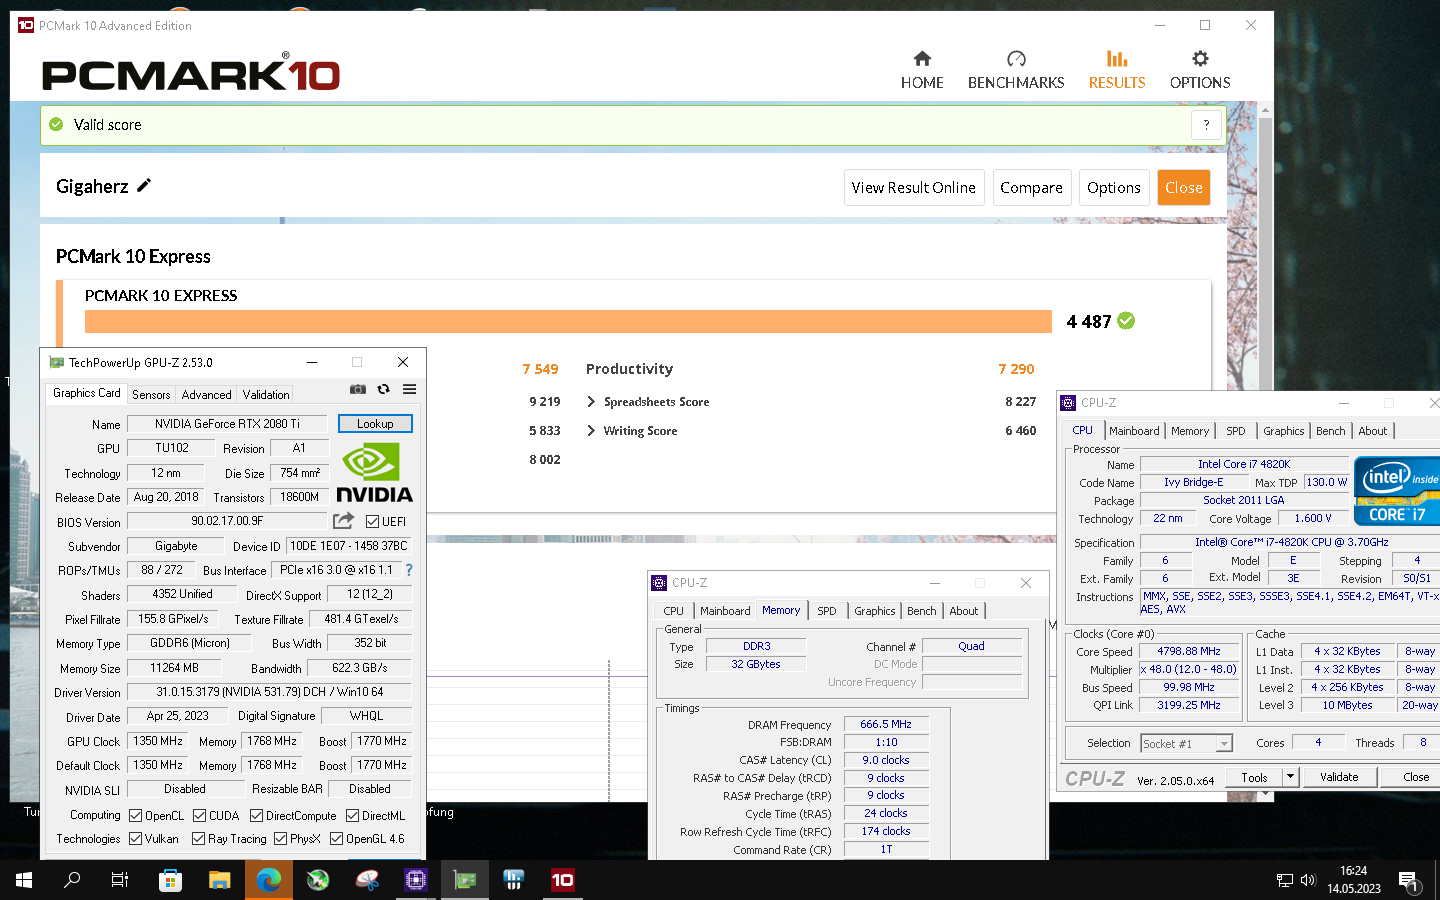Click the GPU Name field in GPU-Z
This screenshot has height=900, width=1440.
(227, 424)
